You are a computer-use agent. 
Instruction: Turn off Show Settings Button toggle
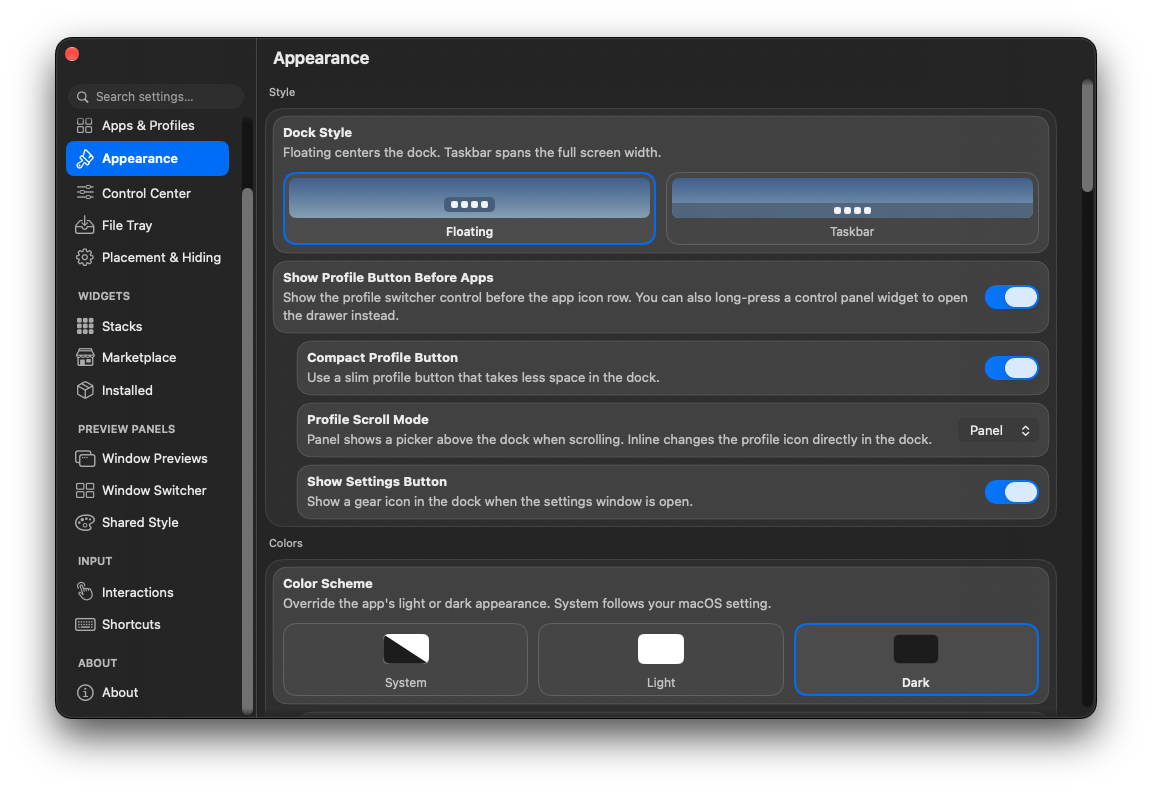tap(1011, 492)
